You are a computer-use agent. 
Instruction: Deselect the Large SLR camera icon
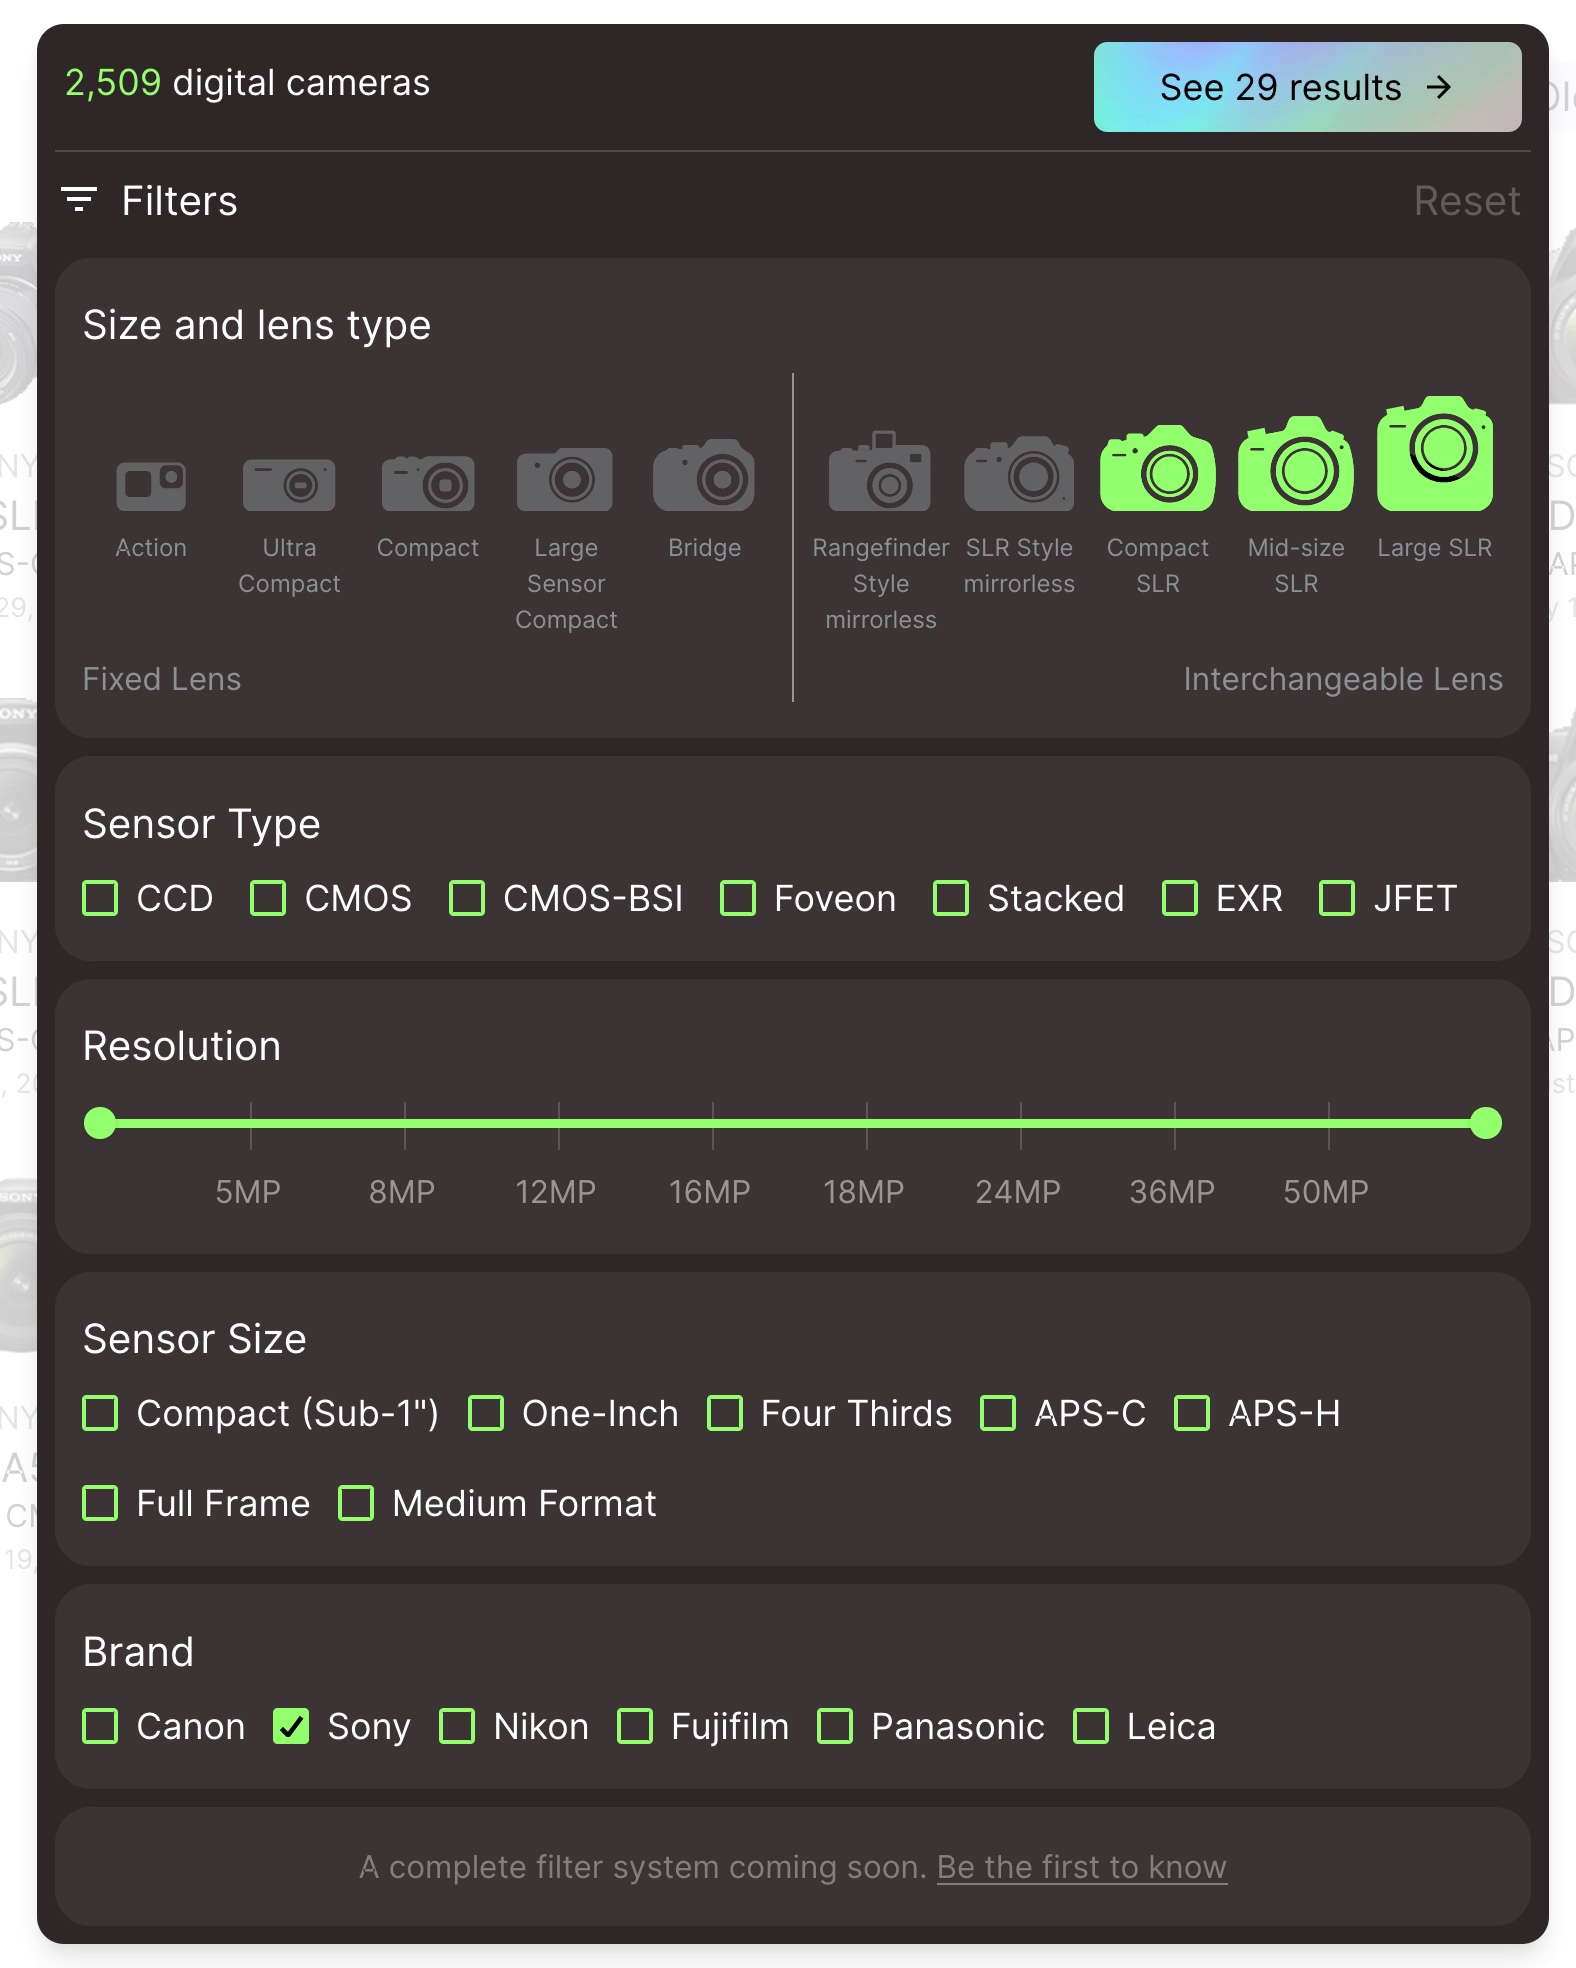1435,455
